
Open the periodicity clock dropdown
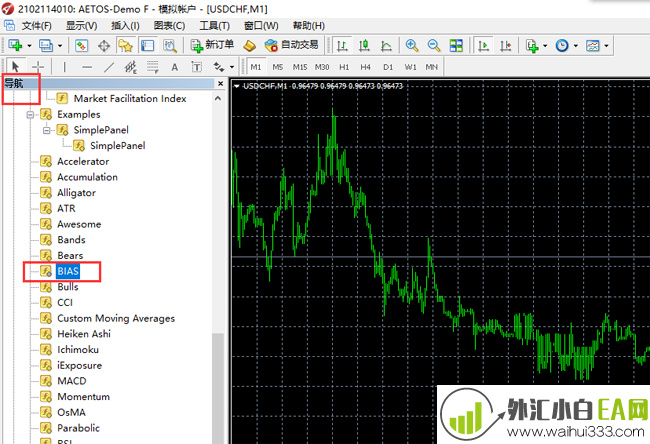(x=566, y=45)
